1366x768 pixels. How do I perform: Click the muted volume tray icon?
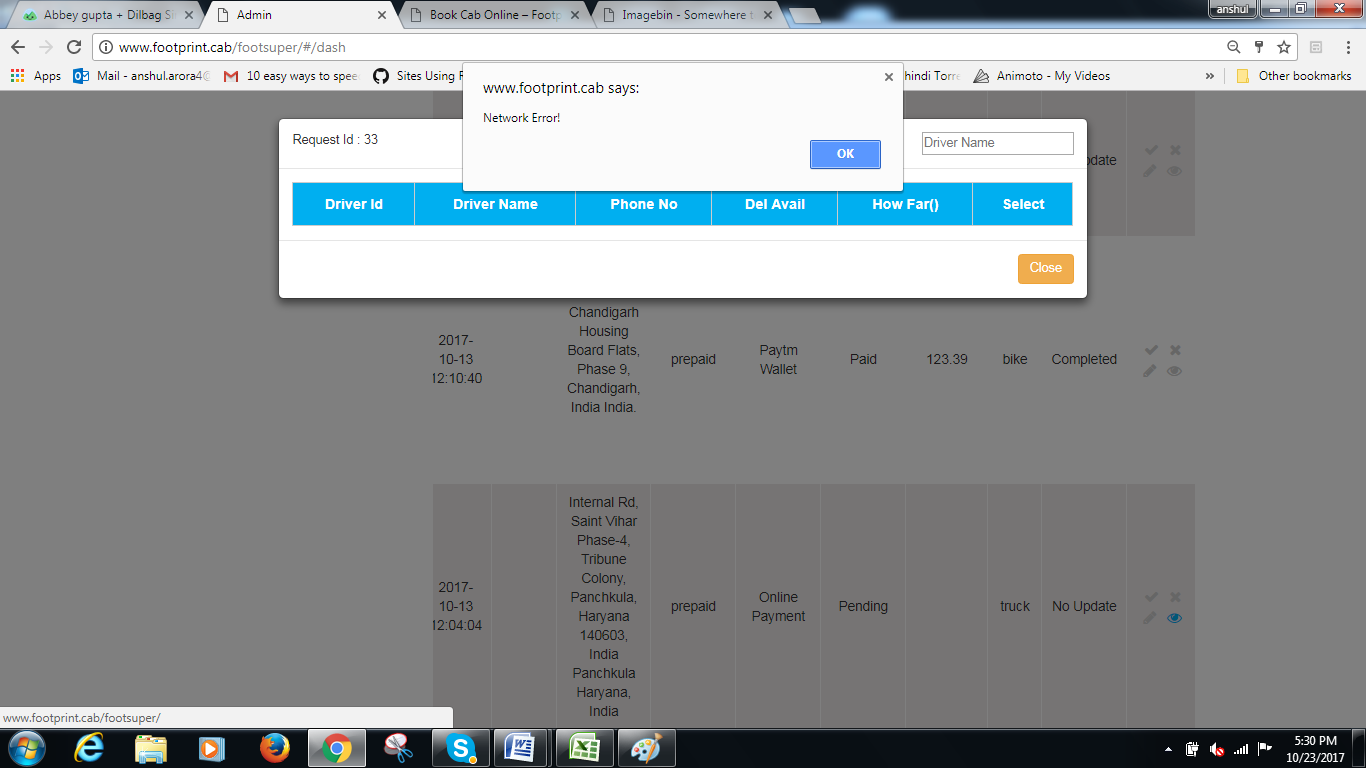coord(1217,749)
